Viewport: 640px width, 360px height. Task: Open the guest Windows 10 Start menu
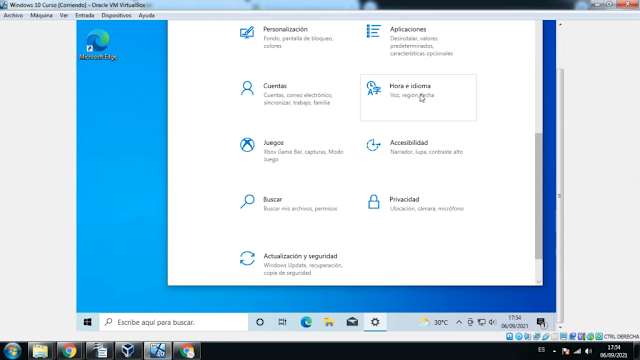87,322
